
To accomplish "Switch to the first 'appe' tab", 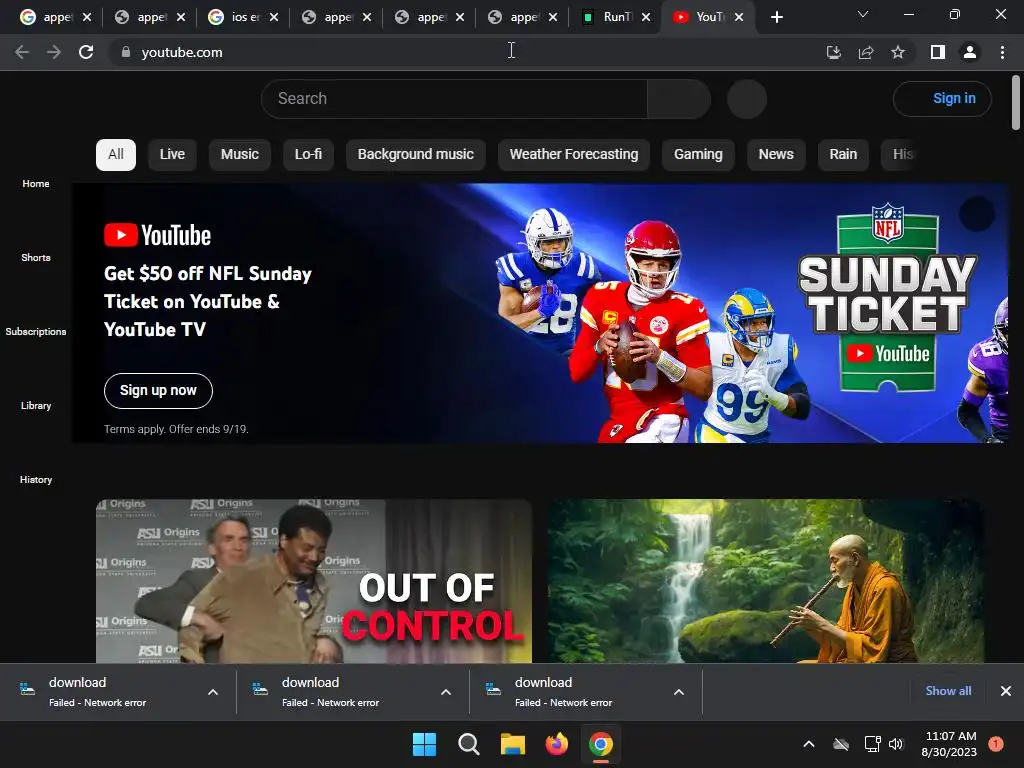I will pyautogui.click(x=56, y=17).
